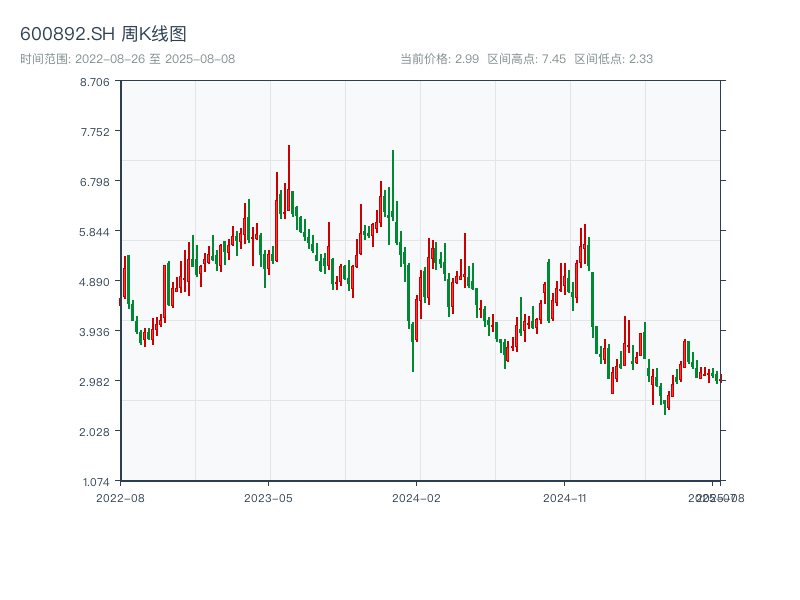Click the chart title 600892.SH 周K线图
800x600 pixels.
click(103, 34)
